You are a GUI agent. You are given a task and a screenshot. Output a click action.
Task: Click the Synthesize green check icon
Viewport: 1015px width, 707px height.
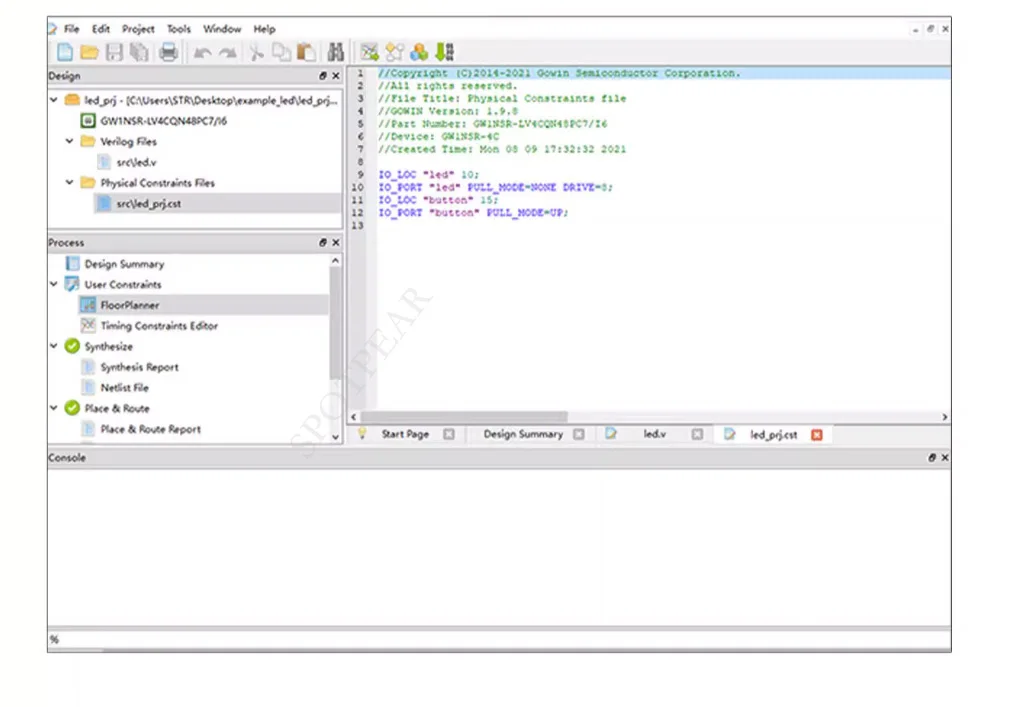coord(72,346)
